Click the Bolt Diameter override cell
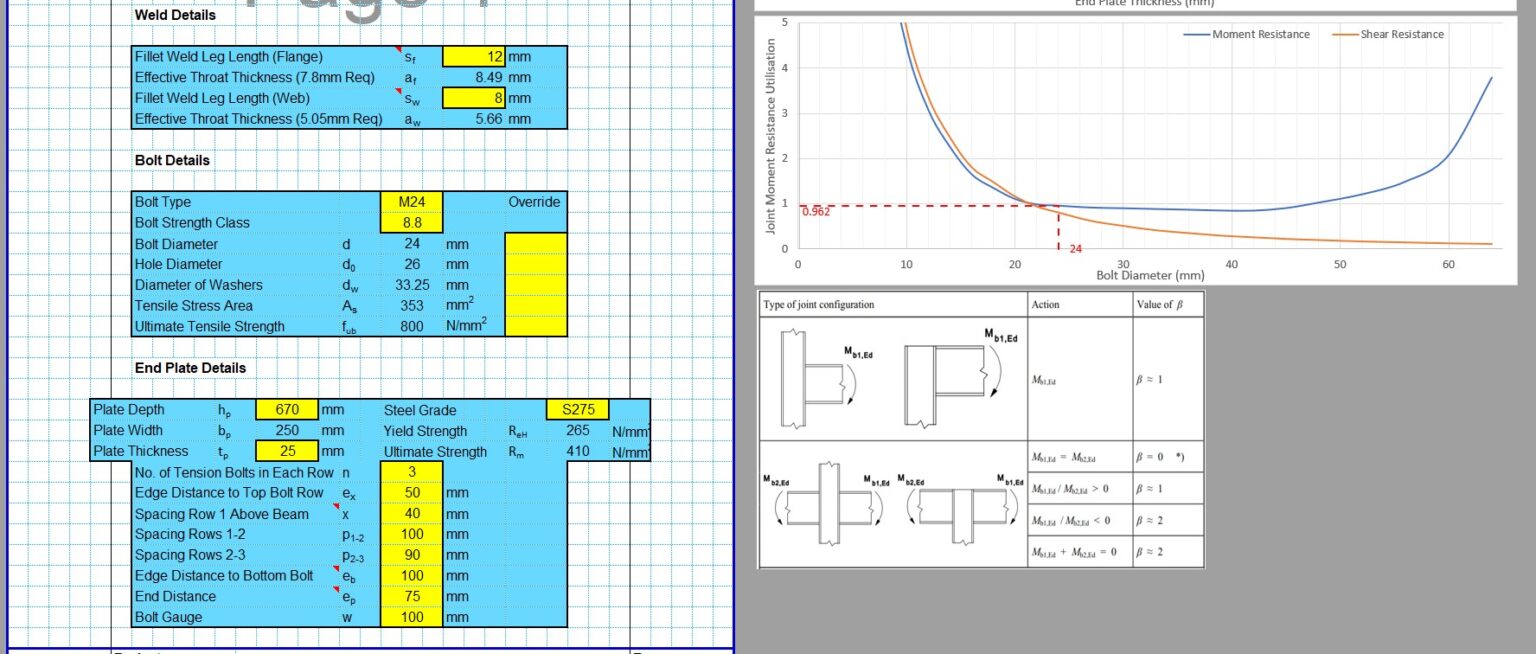Image resolution: width=1536 pixels, height=654 pixels. pos(536,243)
